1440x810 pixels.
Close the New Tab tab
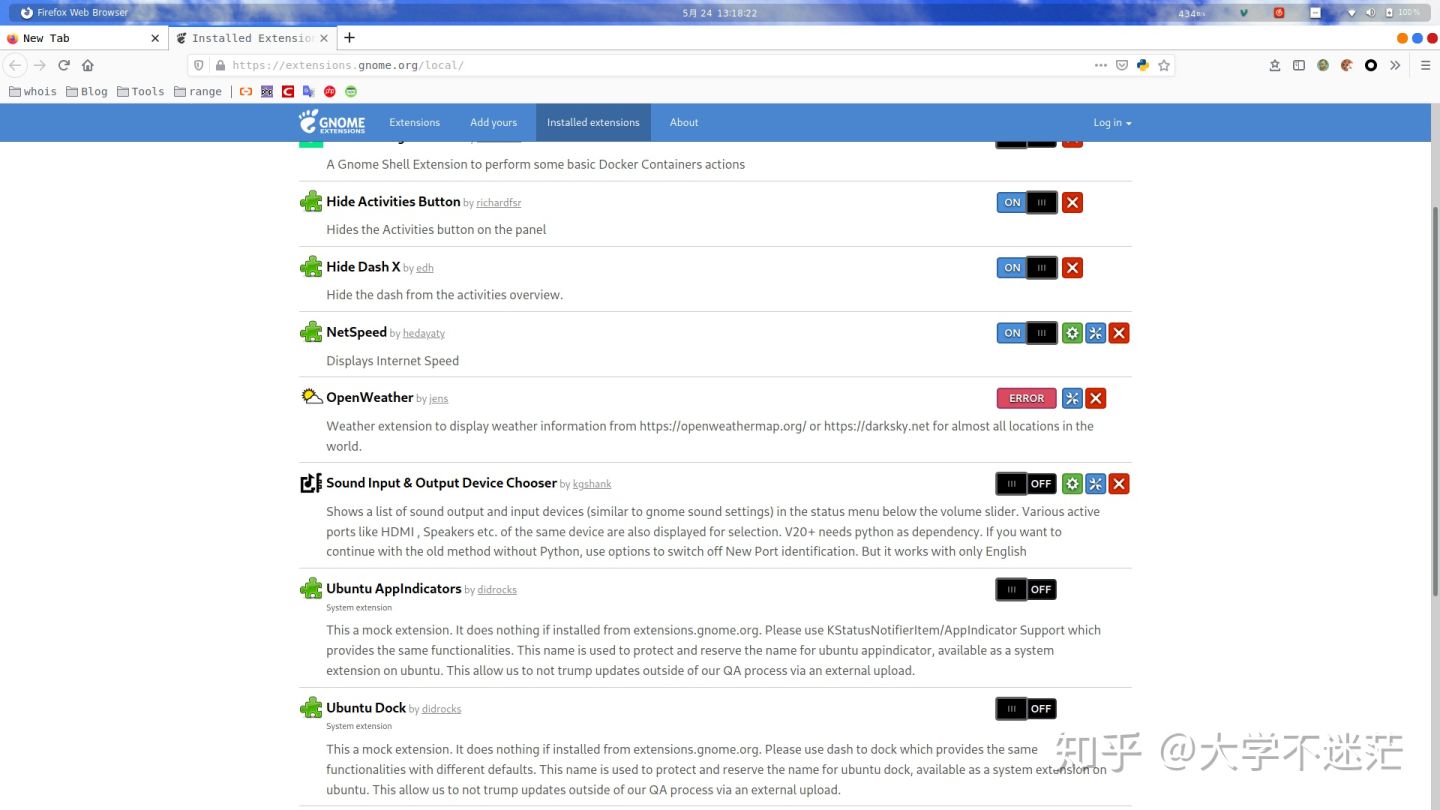(x=155, y=38)
